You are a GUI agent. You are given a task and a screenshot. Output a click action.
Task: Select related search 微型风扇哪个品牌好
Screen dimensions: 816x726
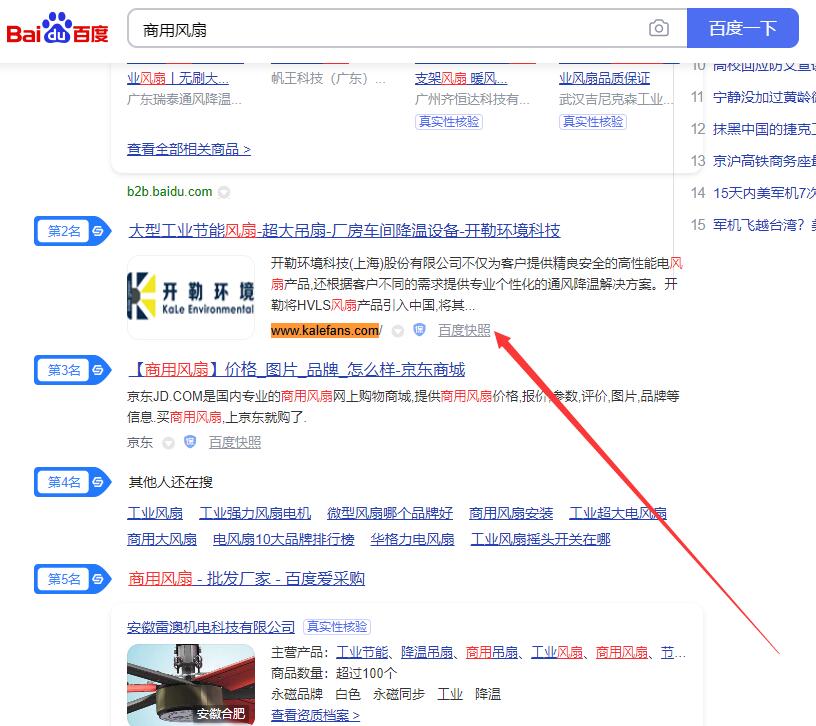point(390,513)
